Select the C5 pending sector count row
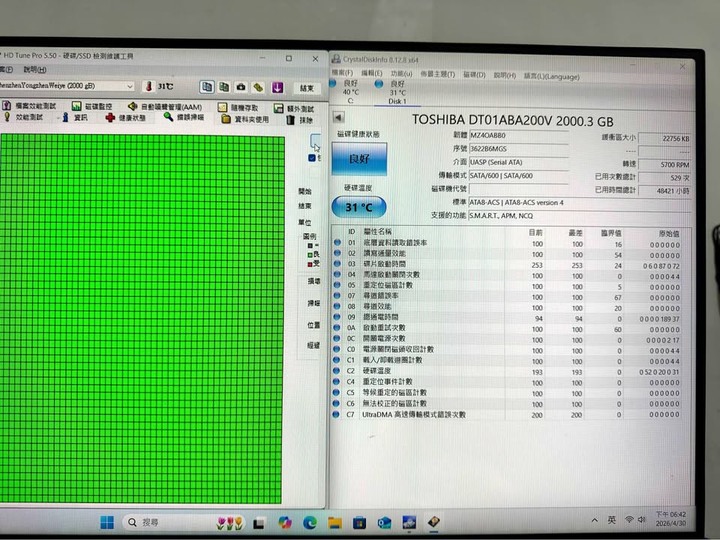 (506, 393)
